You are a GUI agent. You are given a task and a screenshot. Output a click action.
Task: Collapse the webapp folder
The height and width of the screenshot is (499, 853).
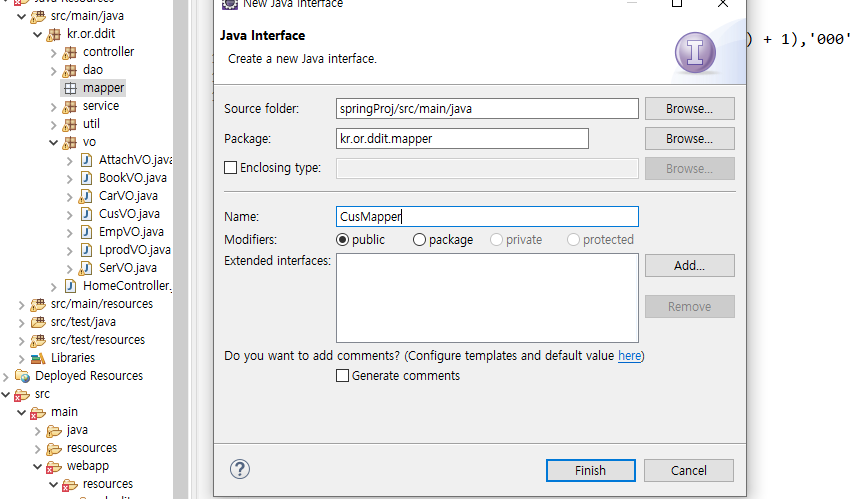(x=38, y=466)
